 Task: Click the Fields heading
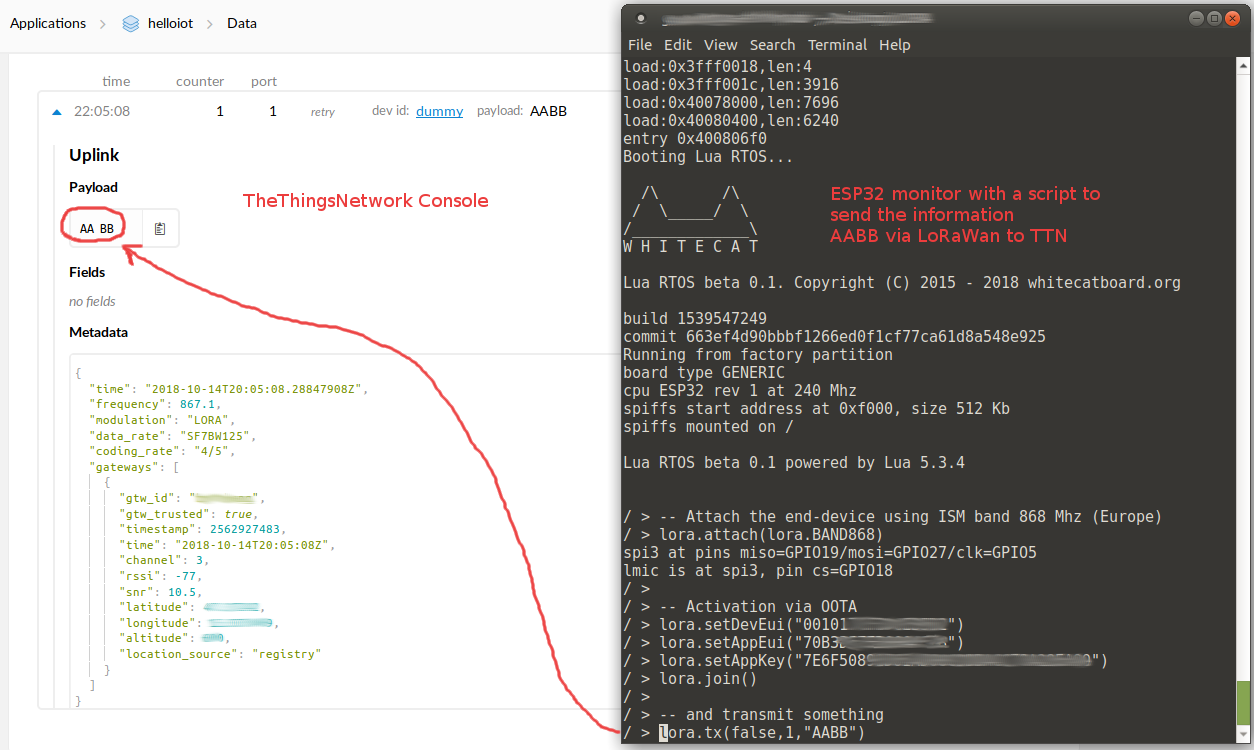87,272
